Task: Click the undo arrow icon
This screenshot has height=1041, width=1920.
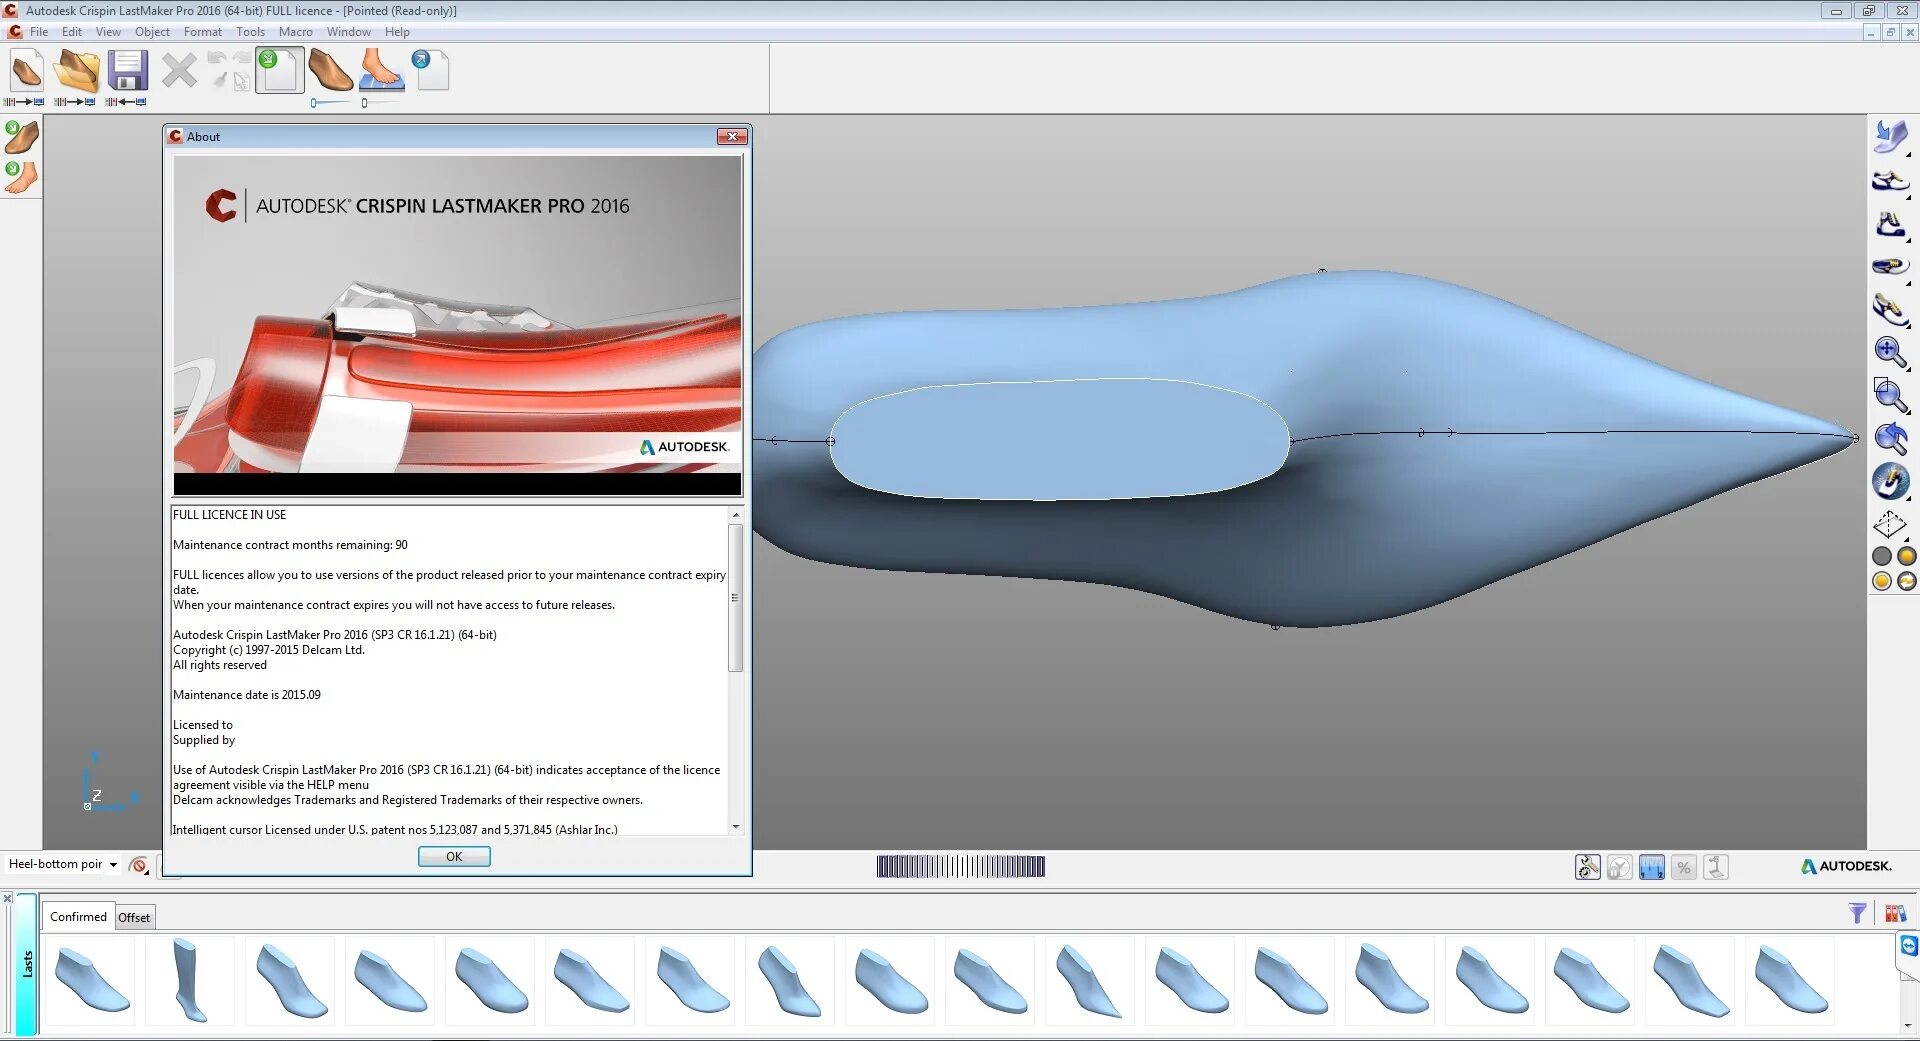Action: 217,59
